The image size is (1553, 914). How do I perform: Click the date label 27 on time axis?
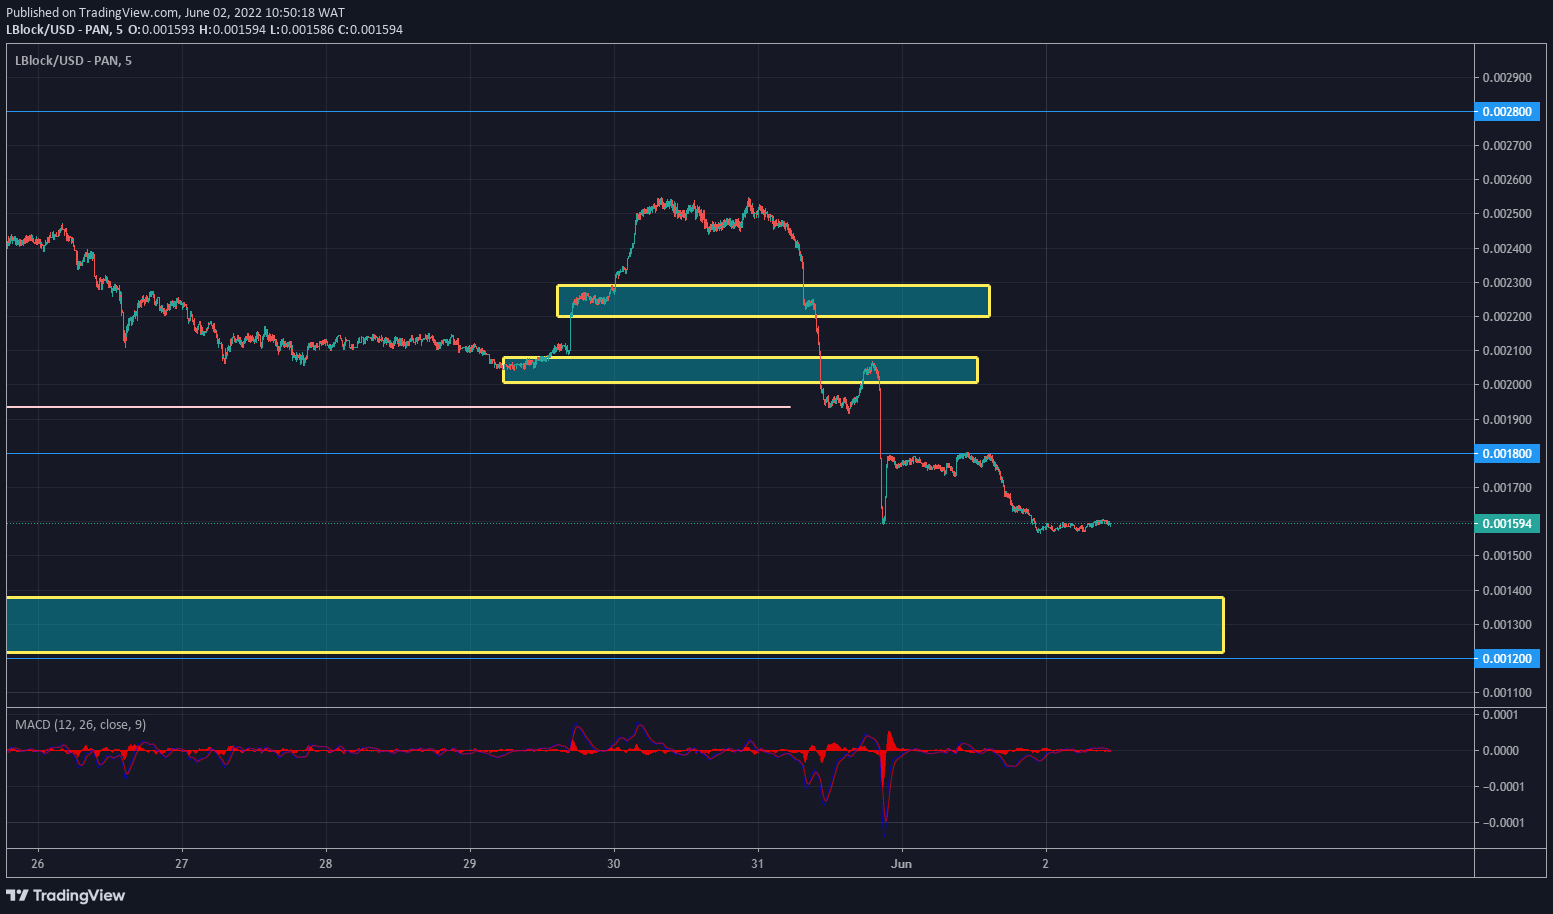click(182, 864)
